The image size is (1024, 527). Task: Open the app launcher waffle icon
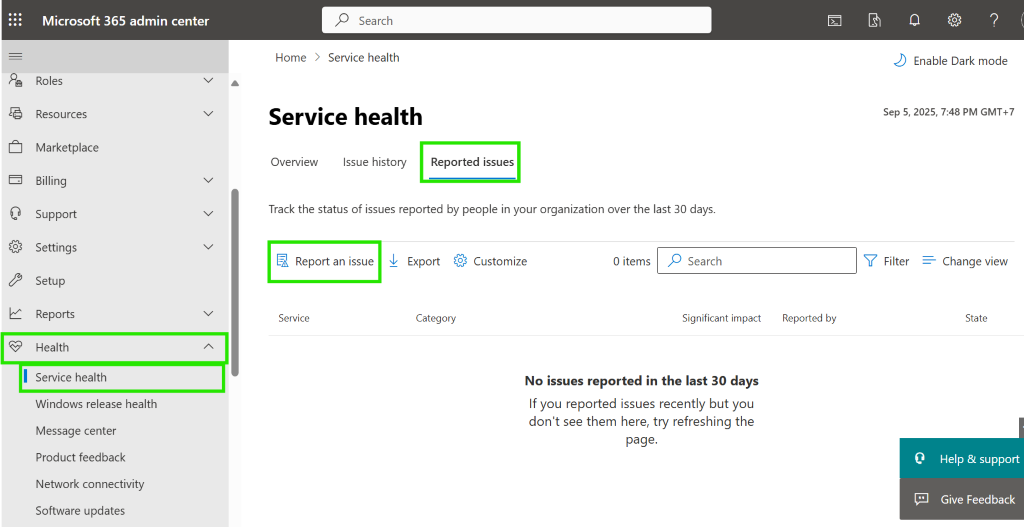click(15, 20)
